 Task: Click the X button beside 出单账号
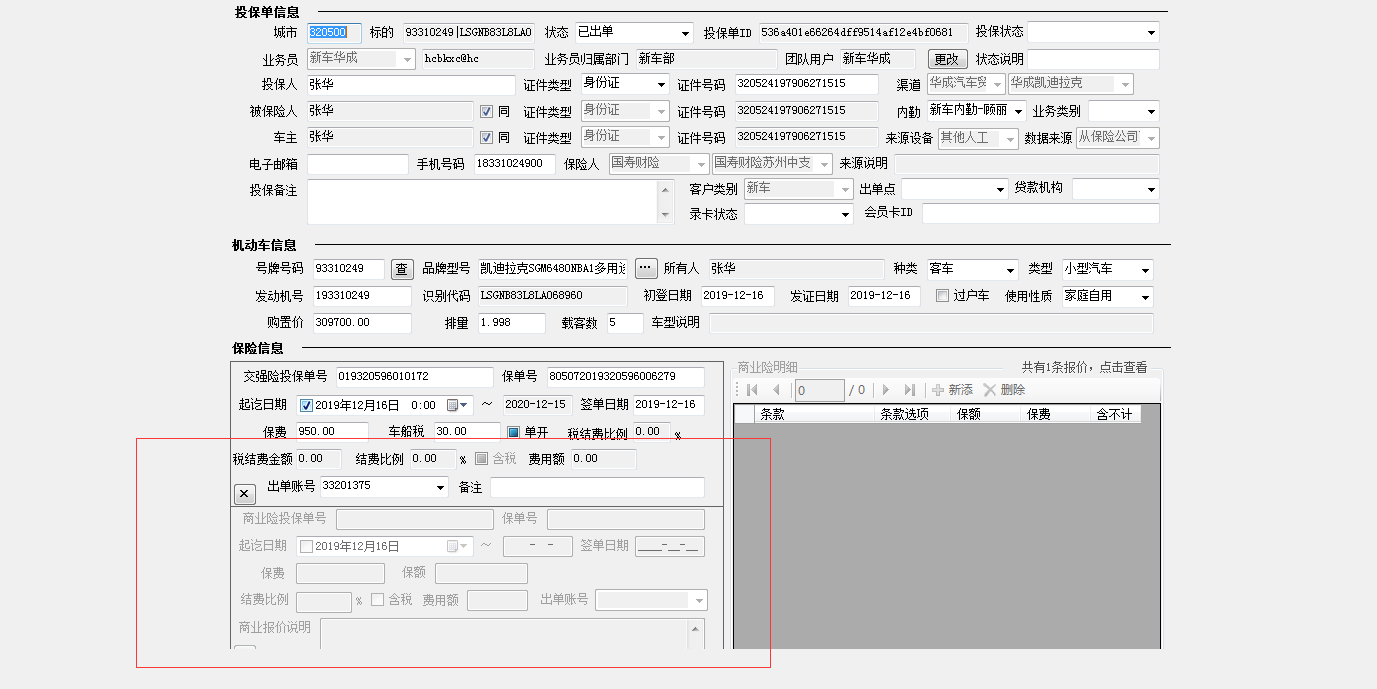[244, 494]
